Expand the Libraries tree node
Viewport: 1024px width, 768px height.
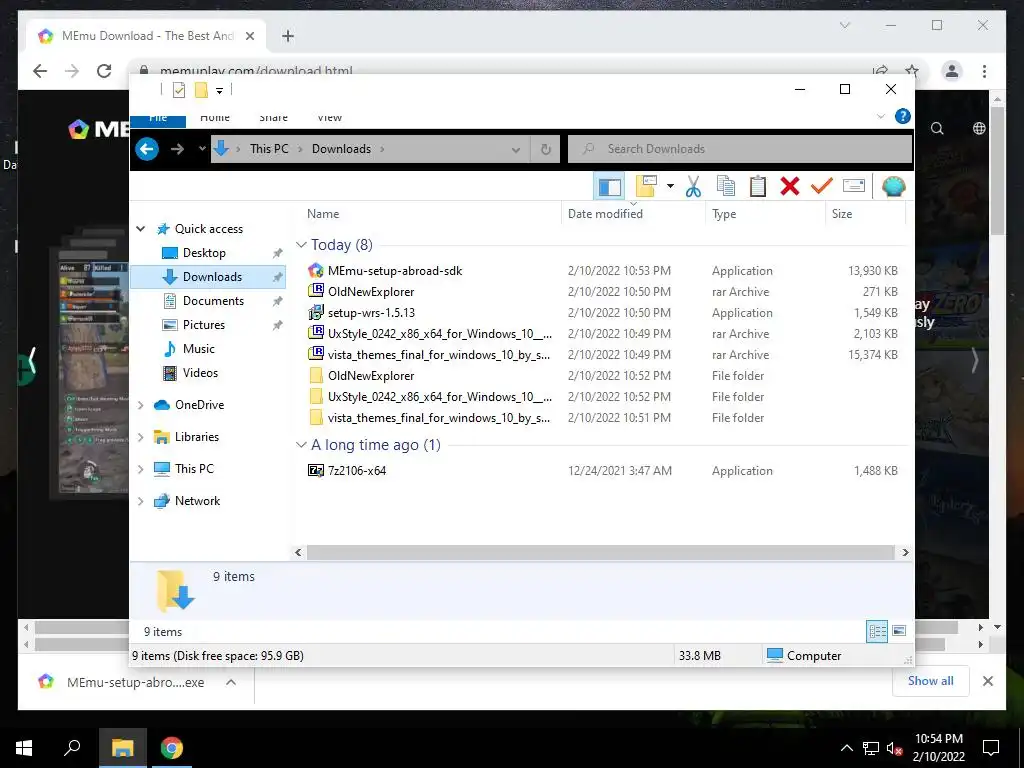pos(140,437)
